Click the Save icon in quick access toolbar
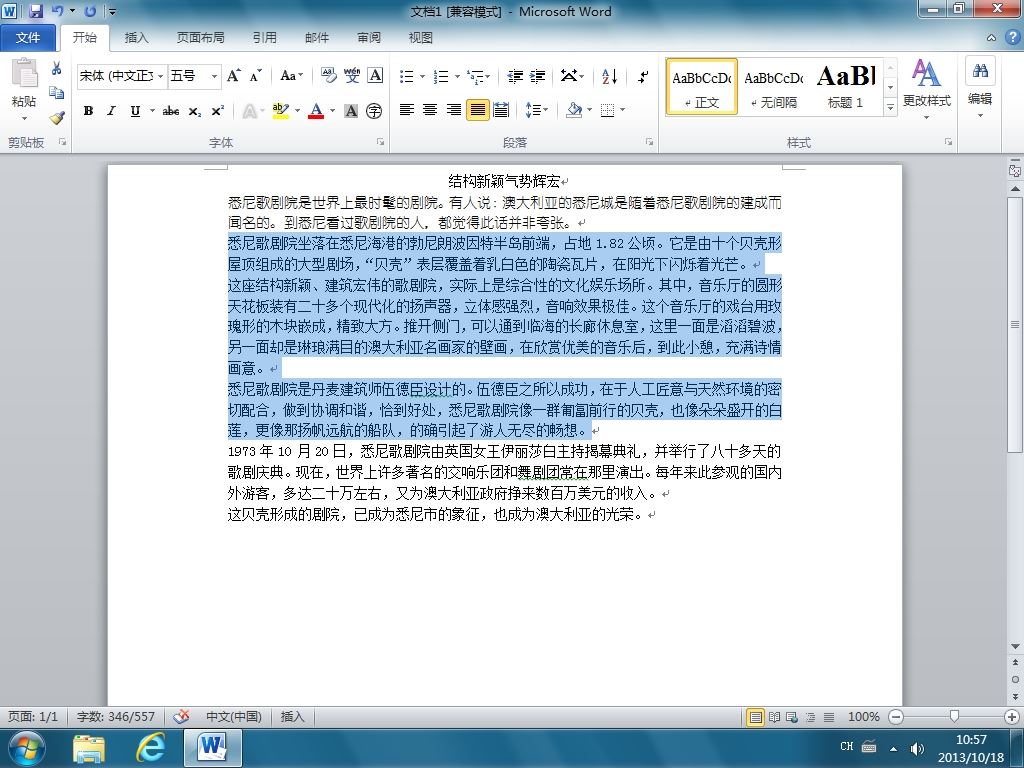The image size is (1024, 768). pyautogui.click(x=35, y=11)
